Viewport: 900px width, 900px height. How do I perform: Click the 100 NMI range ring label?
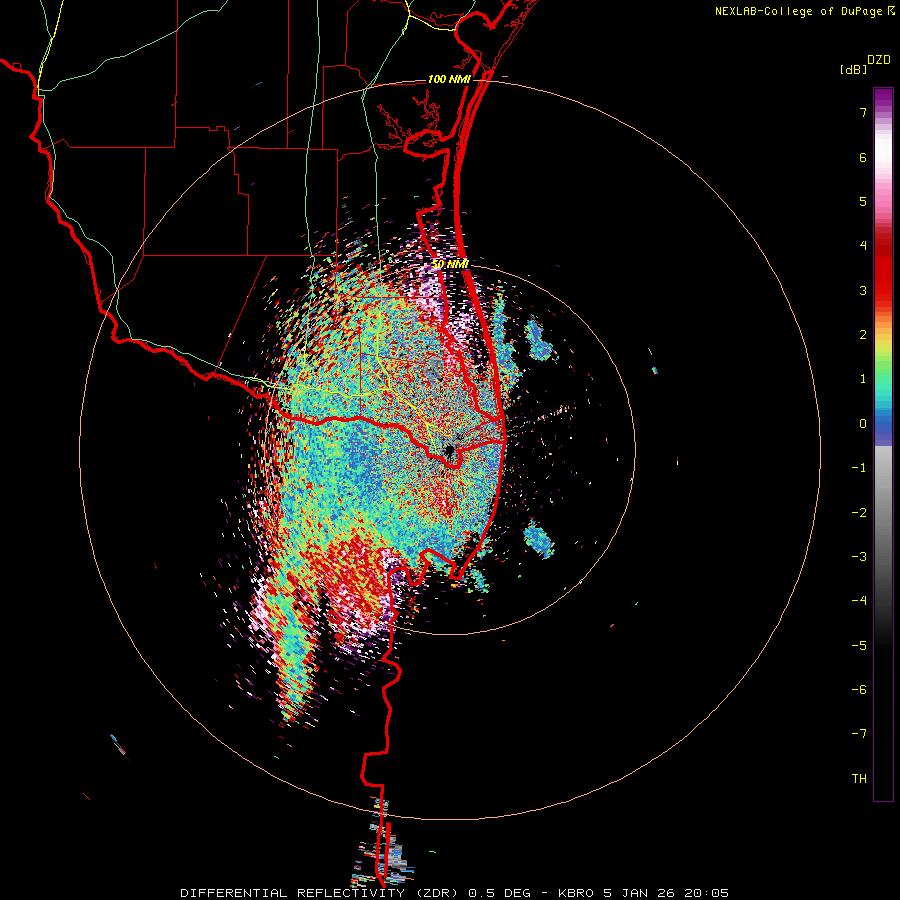[449, 79]
